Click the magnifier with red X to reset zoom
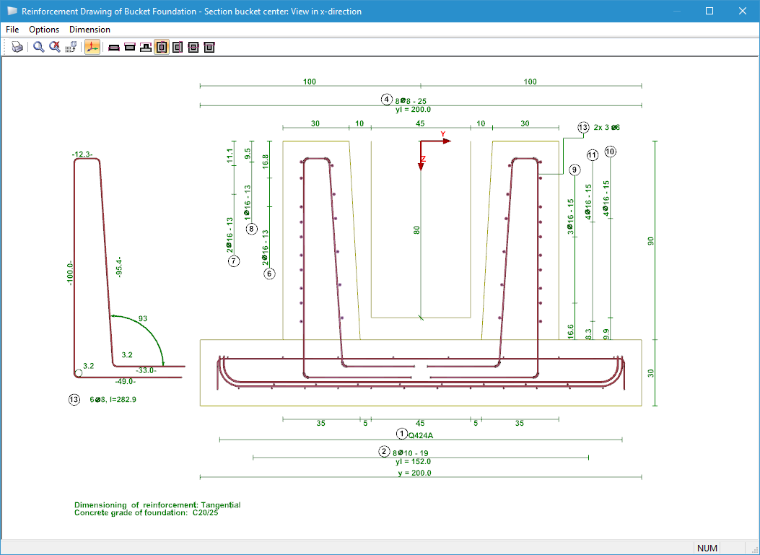The image size is (760, 555). click(x=55, y=47)
